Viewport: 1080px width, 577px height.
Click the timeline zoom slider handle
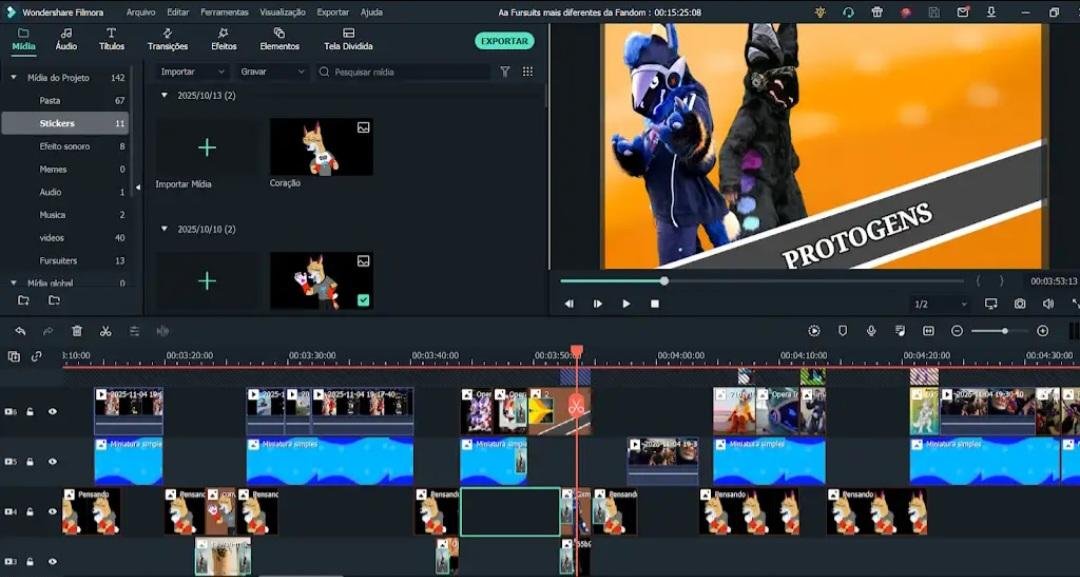click(x=1005, y=331)
